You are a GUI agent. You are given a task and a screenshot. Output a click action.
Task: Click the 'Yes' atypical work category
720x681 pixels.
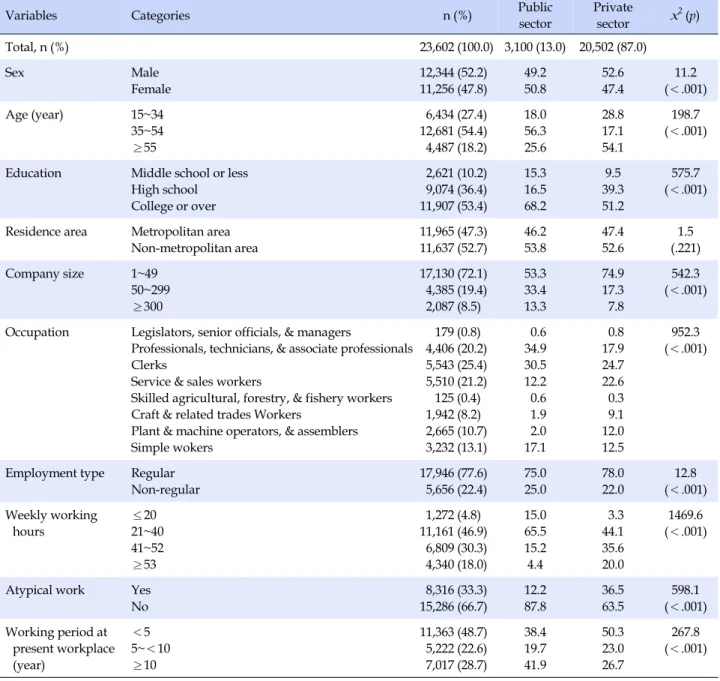click(x=141, y=590)
